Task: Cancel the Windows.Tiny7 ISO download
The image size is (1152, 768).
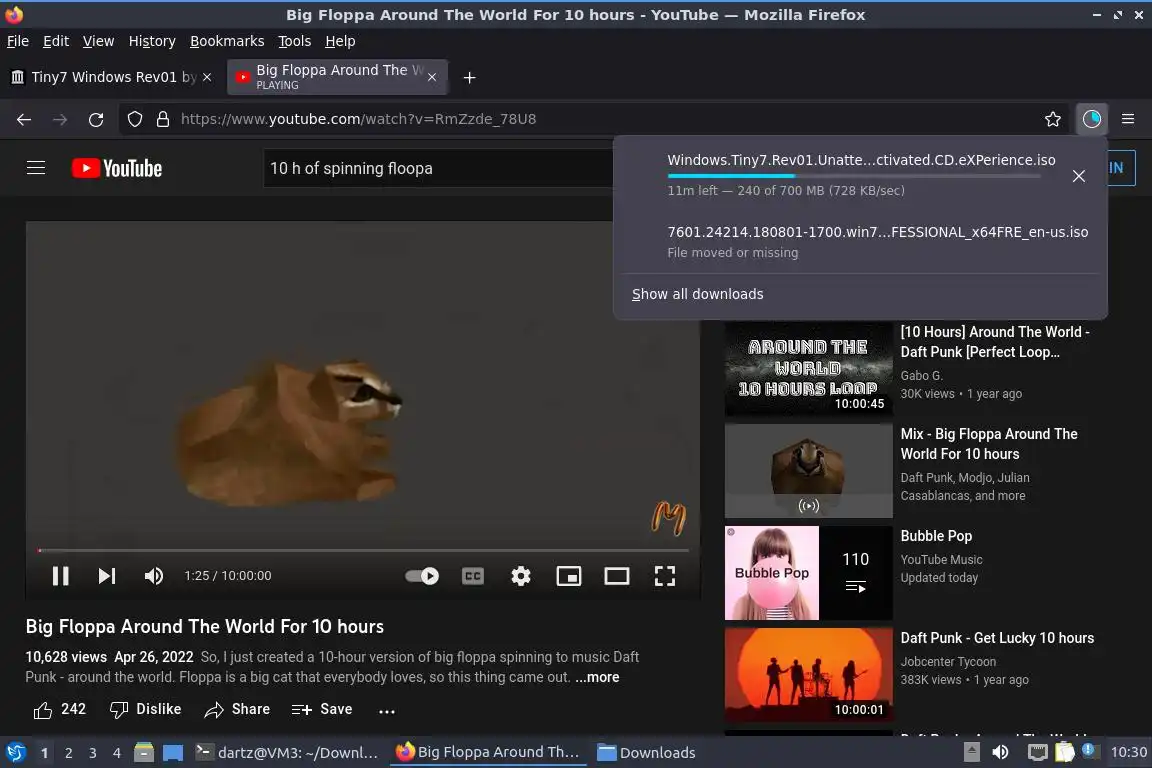Action: pos(1079,176)
